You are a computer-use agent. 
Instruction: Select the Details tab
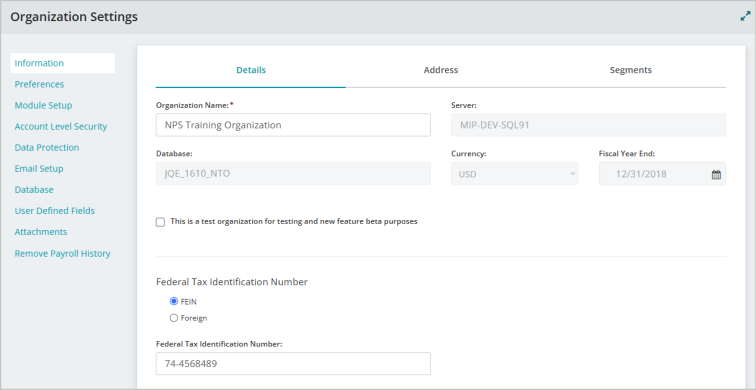click(x=251, y=70)
